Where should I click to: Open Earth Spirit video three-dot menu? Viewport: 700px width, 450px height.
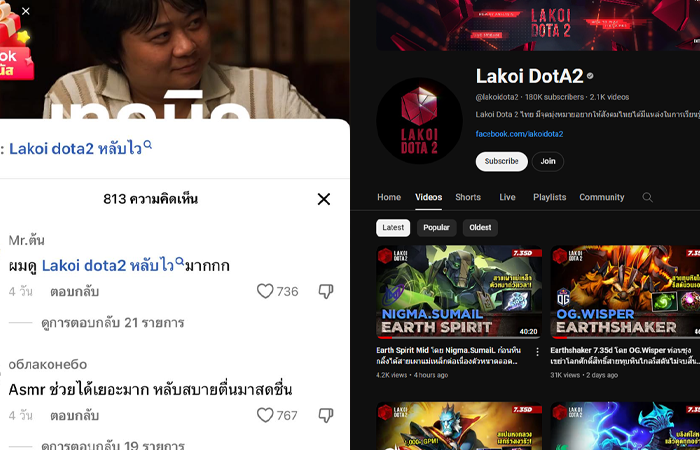pos(538,352)
